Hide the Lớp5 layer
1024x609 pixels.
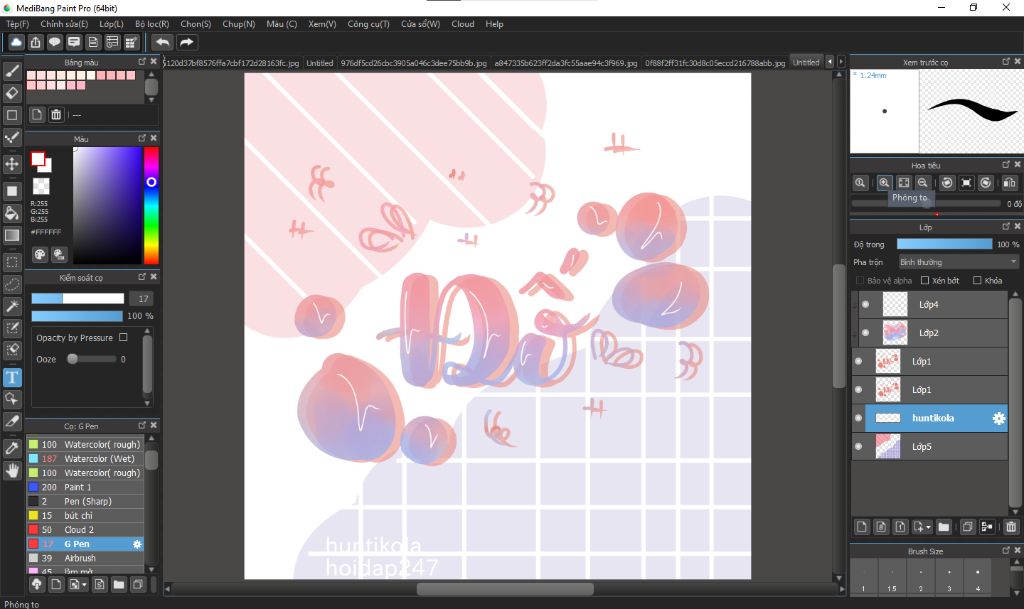coord(858,447)
